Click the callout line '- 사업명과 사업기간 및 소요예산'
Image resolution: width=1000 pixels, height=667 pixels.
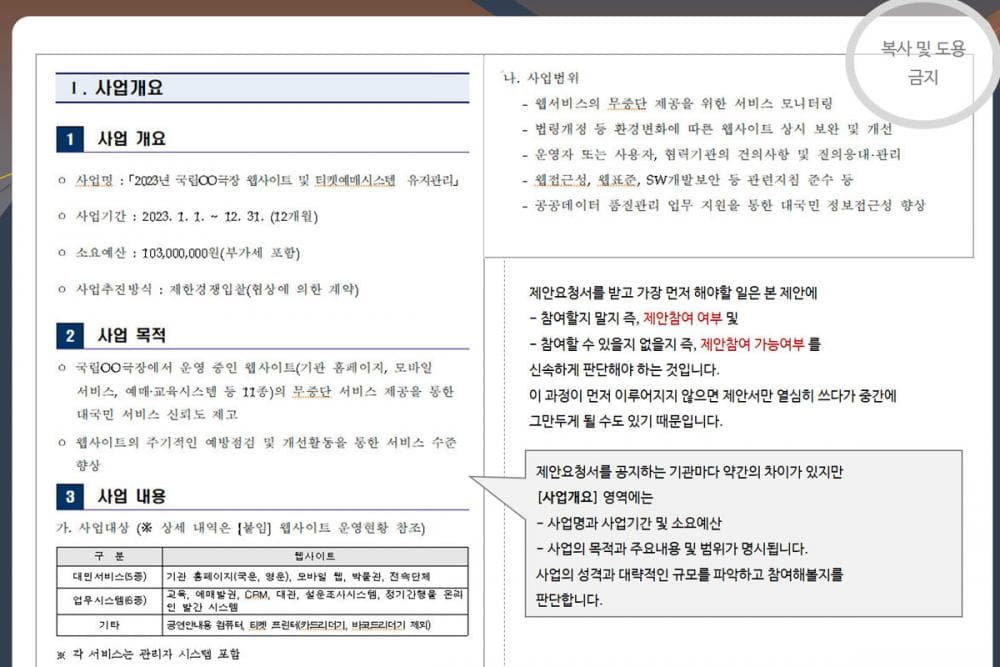click(629, 524)
